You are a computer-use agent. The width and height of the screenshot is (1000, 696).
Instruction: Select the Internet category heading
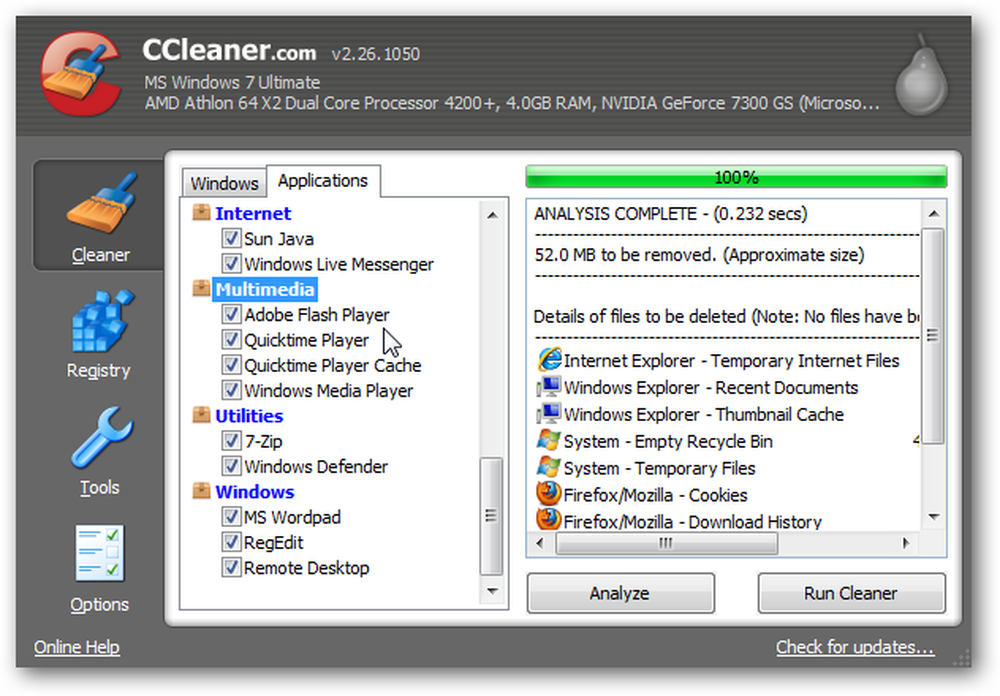(253, 213)
